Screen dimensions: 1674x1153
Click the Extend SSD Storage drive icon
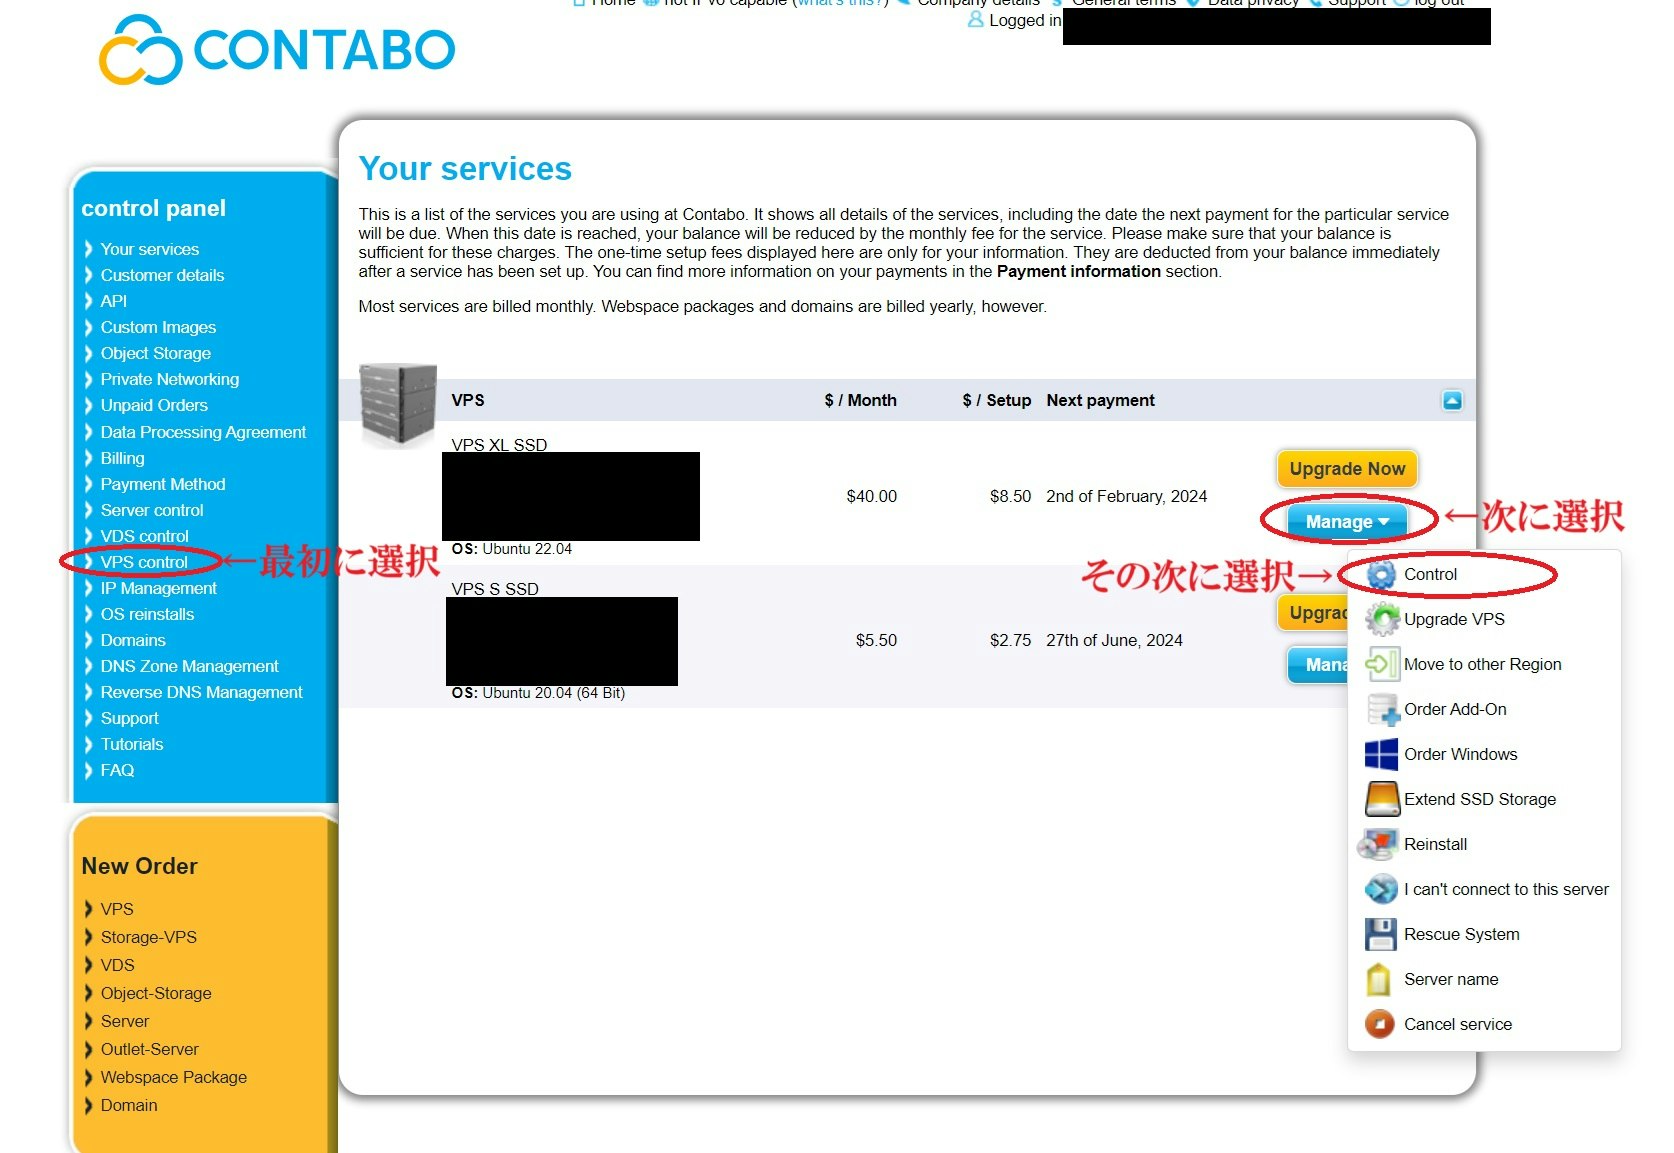(1382, 799)
